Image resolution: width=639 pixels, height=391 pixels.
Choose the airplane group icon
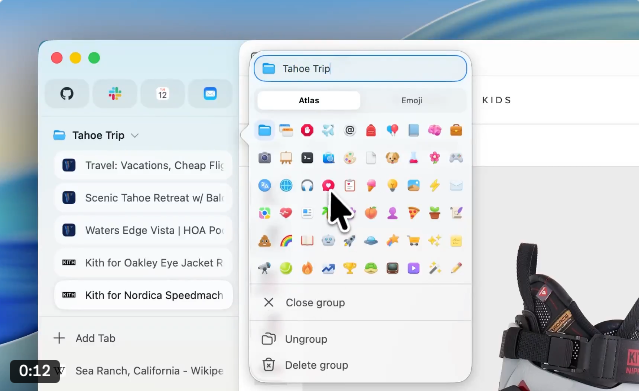[328, 130]
